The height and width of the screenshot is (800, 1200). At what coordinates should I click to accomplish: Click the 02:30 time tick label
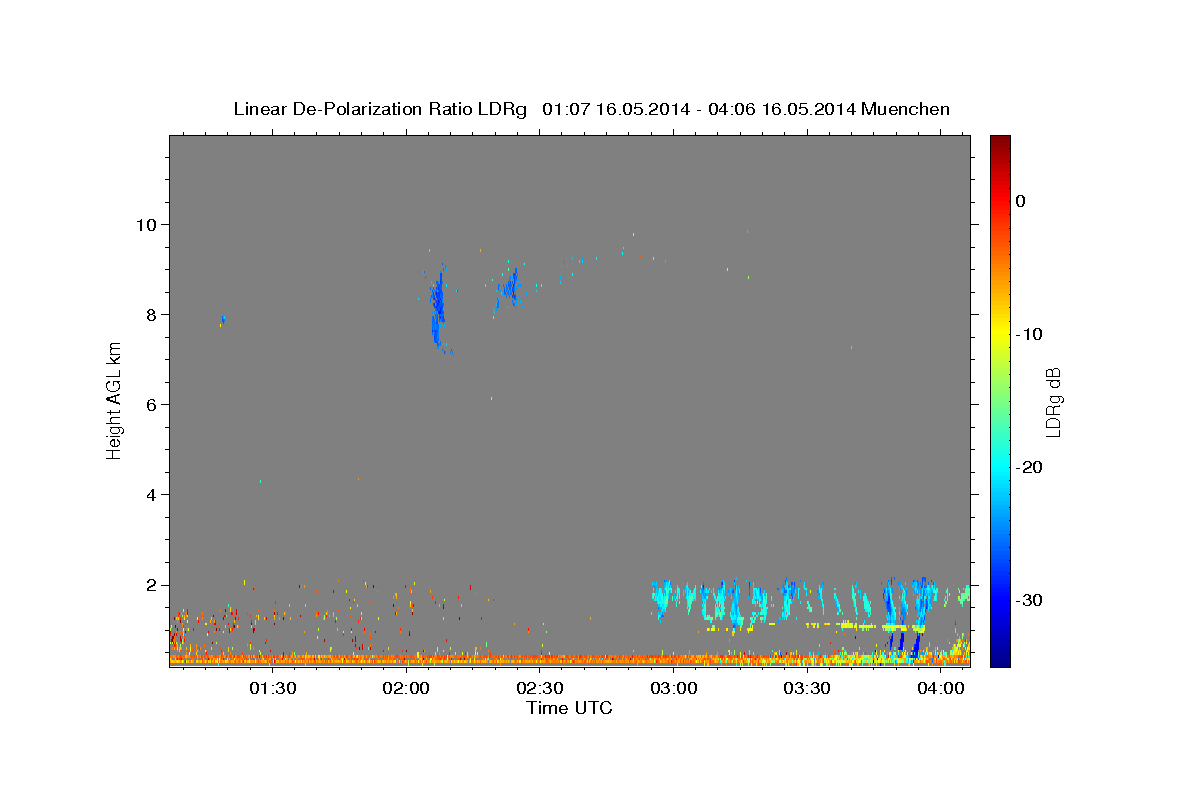(x=540, y=688)
